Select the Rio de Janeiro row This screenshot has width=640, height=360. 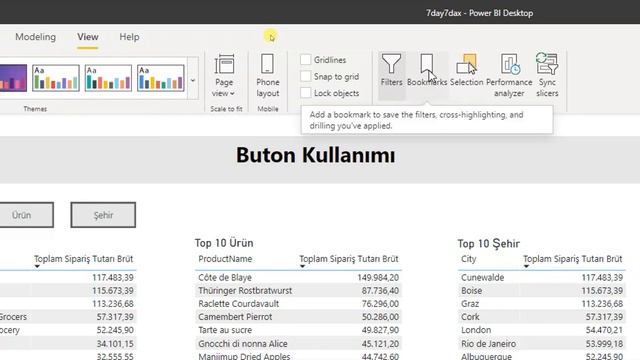tap(542, 344)
